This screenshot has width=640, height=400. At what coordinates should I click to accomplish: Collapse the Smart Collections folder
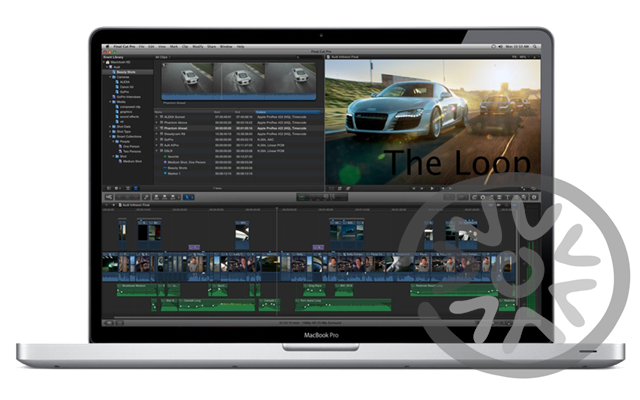click(110, 136)
